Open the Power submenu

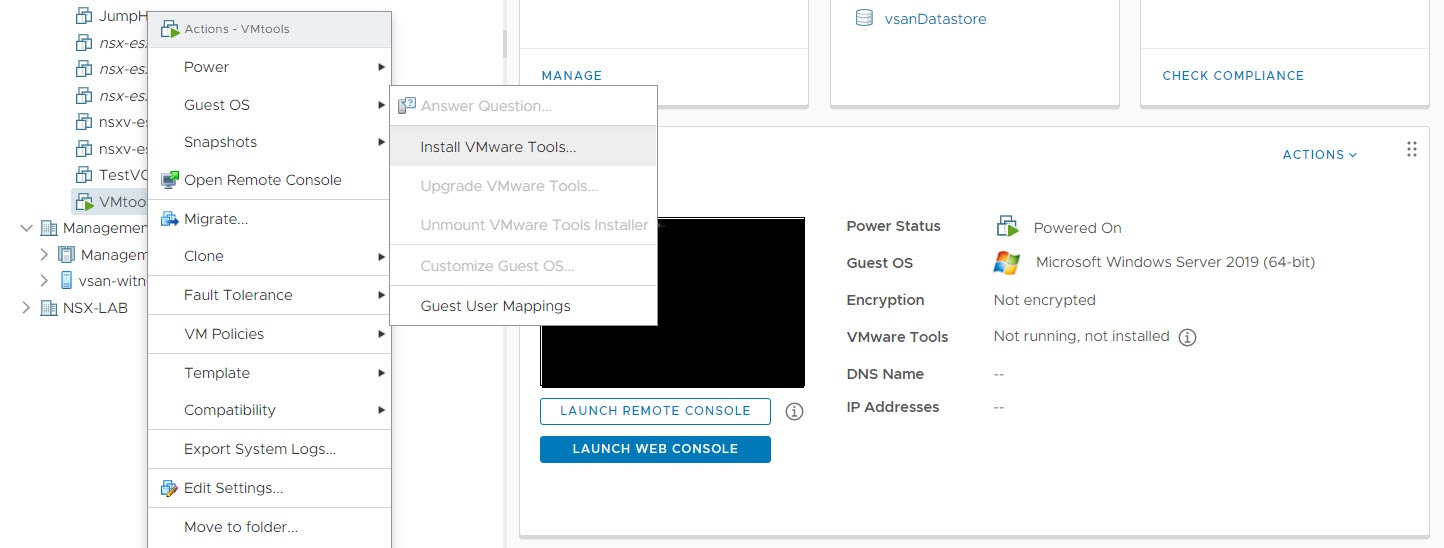(x=269, y=67)
